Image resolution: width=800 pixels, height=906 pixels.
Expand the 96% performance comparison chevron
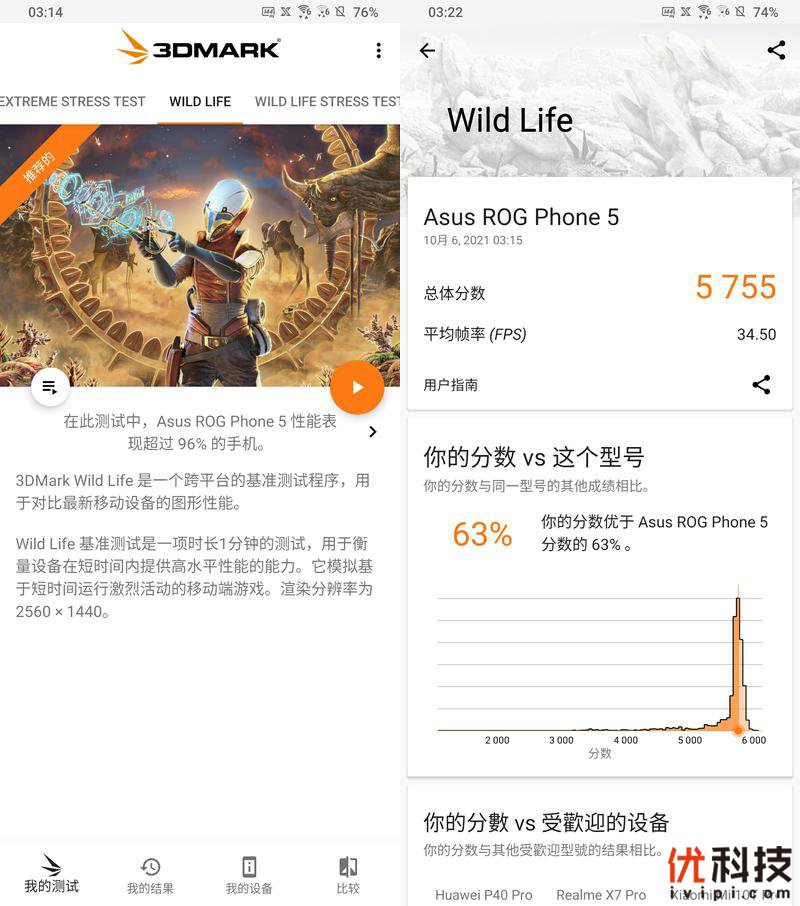click(x=373, y=432)
